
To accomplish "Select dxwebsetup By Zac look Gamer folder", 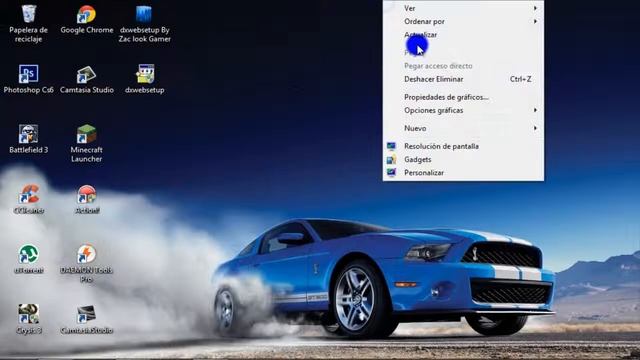I will click(144, 24).
